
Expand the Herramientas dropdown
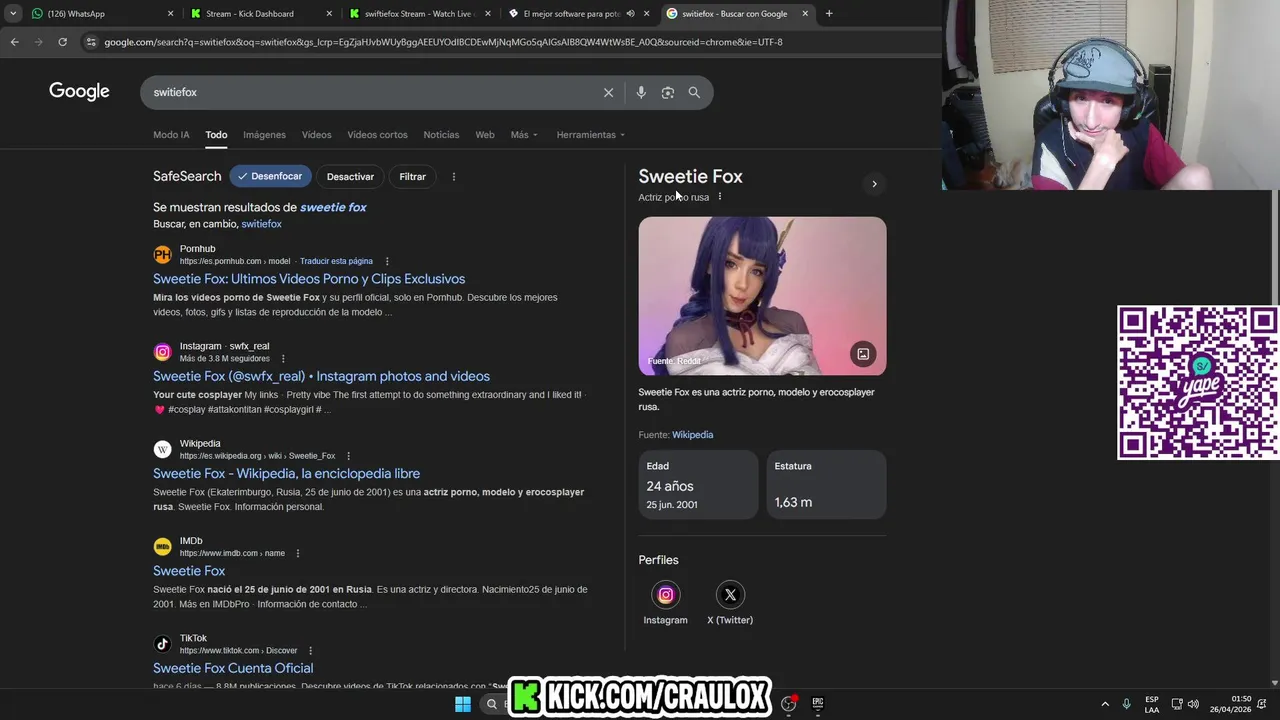590,135
